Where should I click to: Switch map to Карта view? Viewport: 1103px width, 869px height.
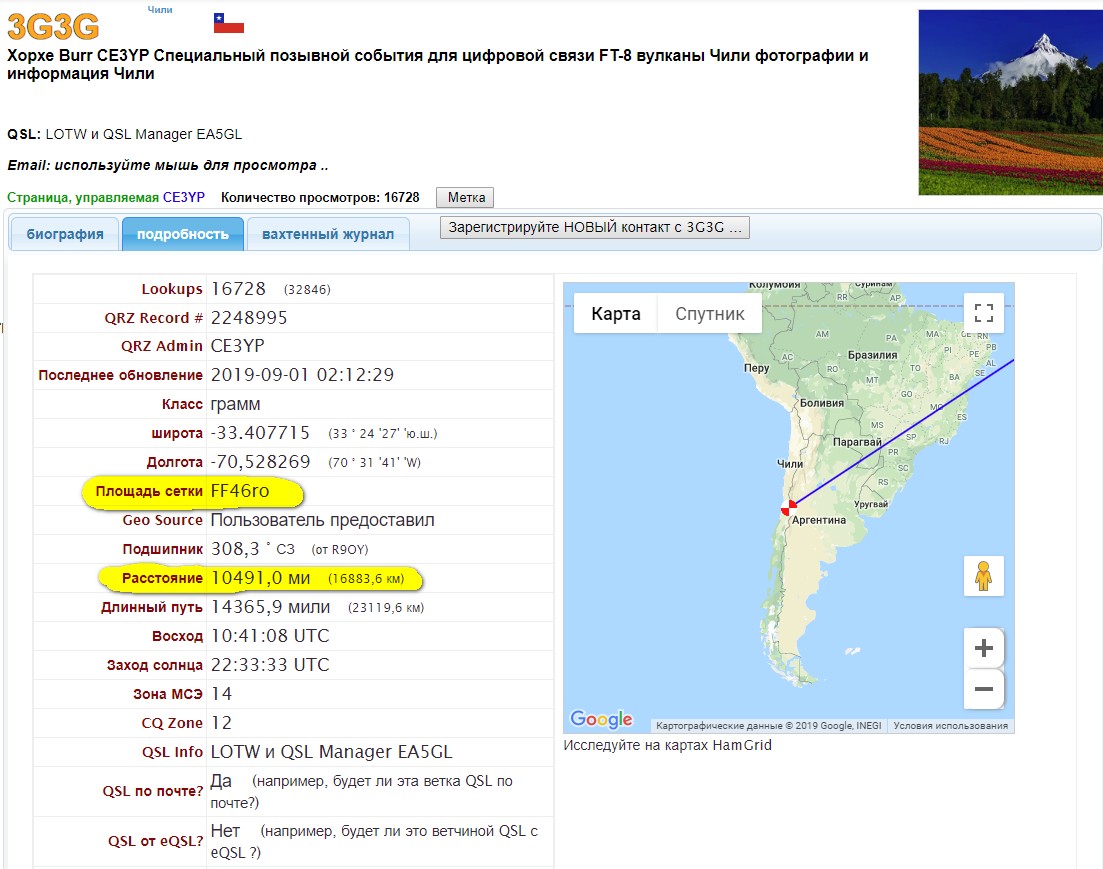coord(615,314)
